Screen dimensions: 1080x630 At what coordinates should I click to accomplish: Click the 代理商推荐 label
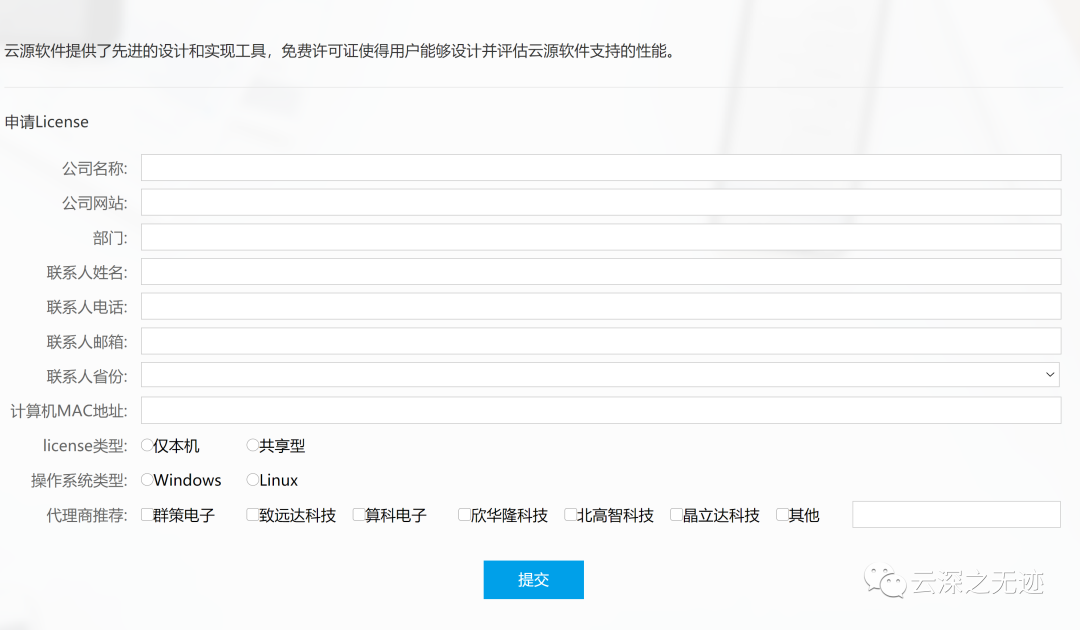click(87, 516)
